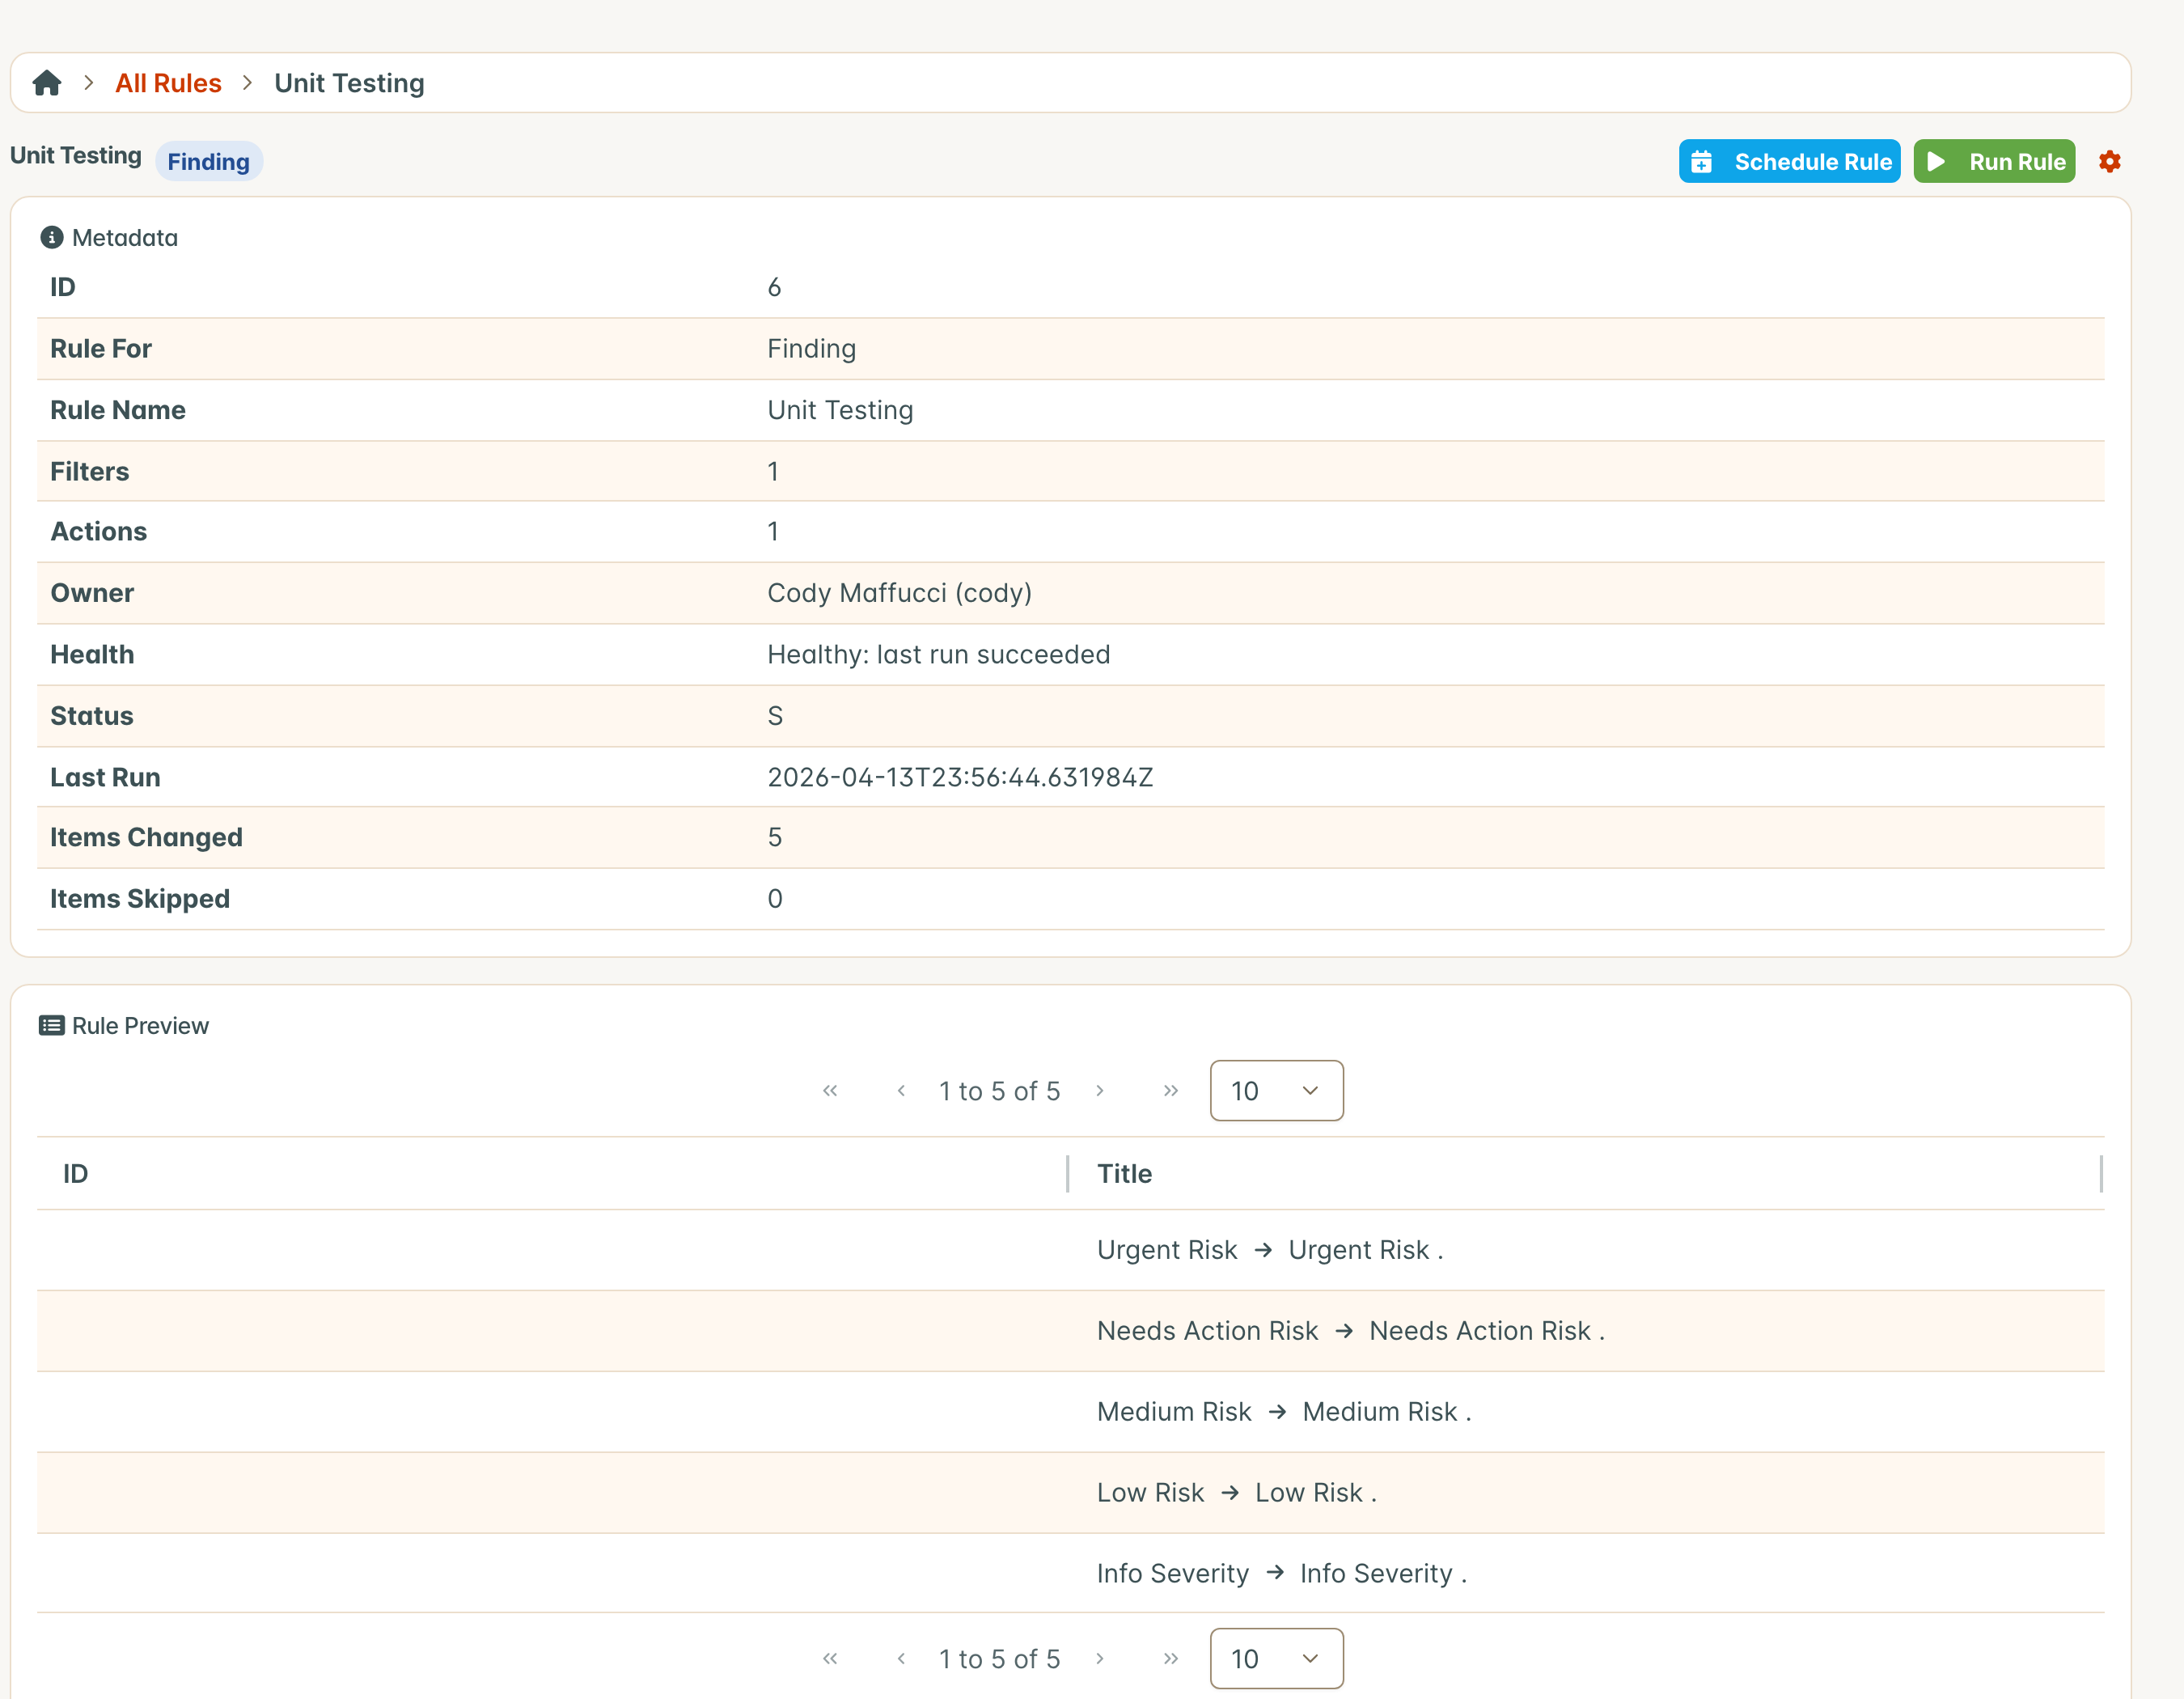Click the Rule Name value Unit Testing
This screenshot has height=1699, width=2184.
(x=840, y=410)
